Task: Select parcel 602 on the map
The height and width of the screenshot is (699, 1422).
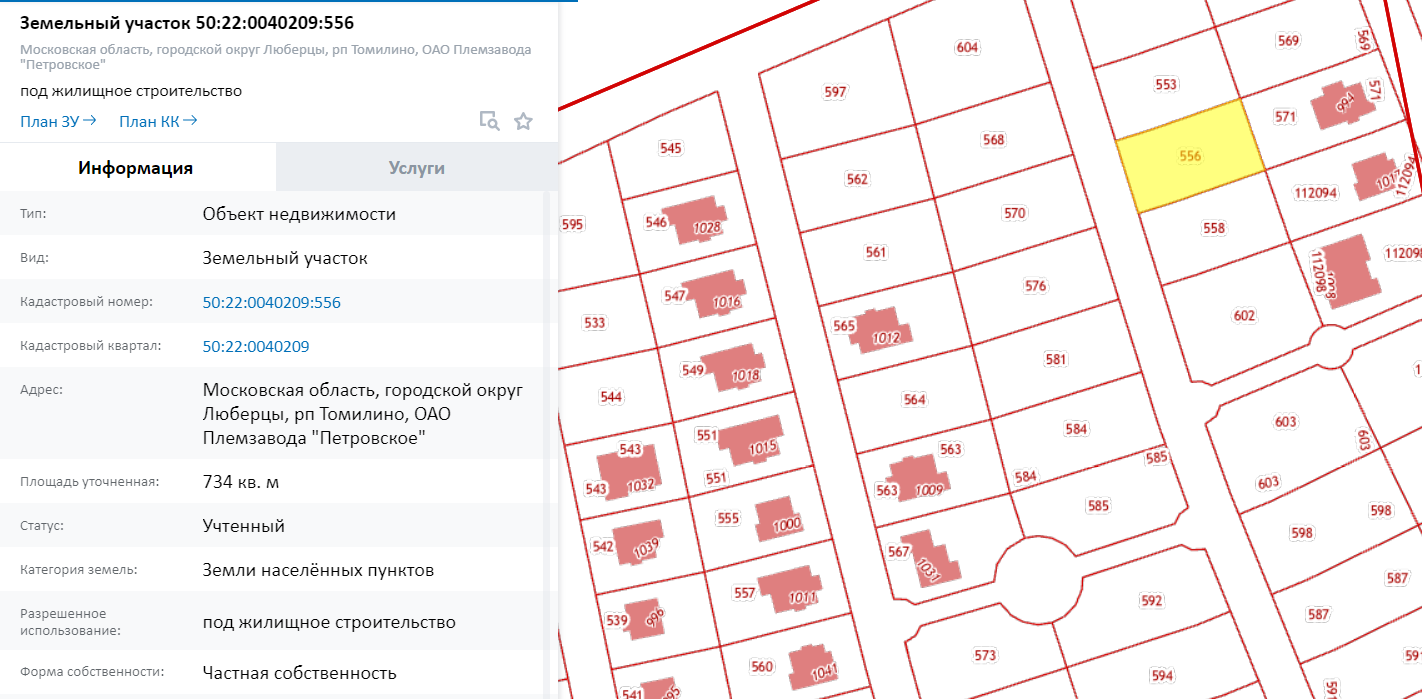Action: point(1243,316)
